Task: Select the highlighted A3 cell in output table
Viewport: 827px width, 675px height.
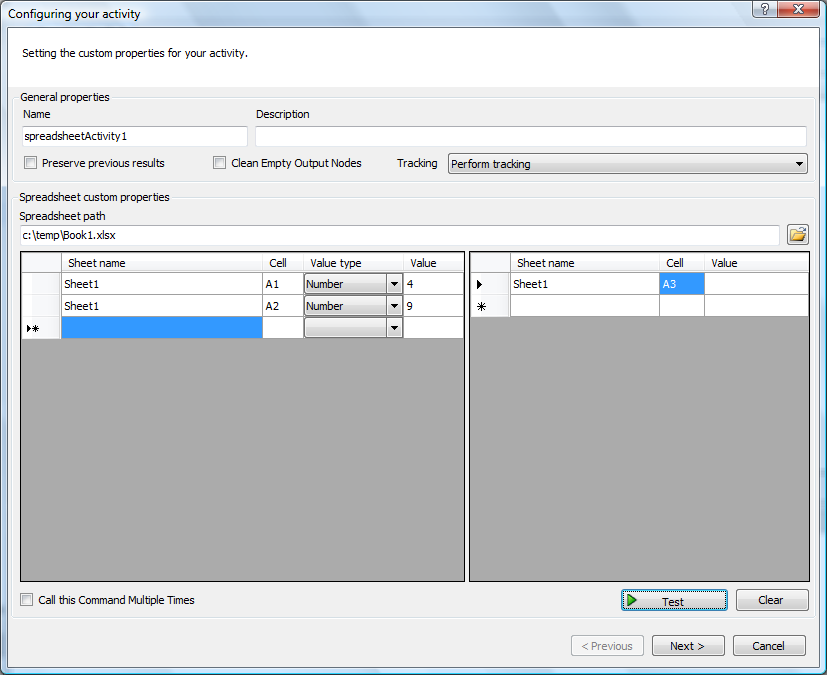Action: (682, 284)
